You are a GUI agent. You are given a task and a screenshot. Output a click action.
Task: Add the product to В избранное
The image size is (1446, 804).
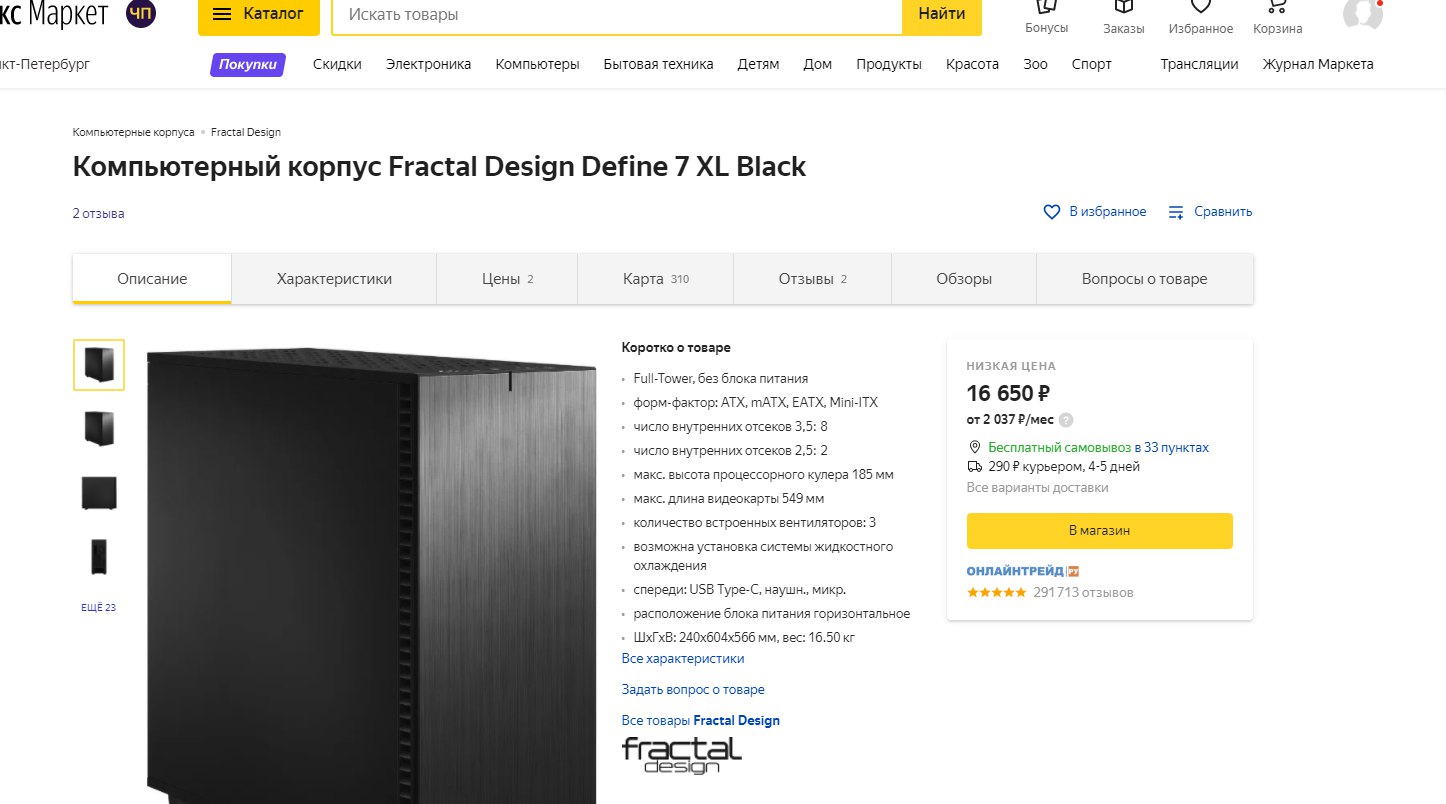point(1095,212)
